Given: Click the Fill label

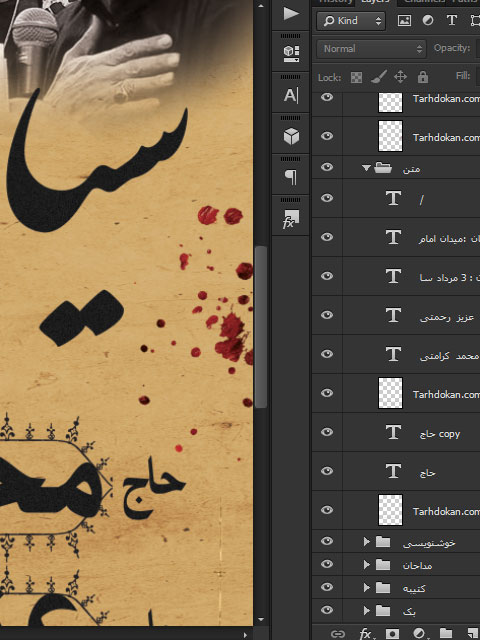Looking at the screenshot, I should tap(463, 76).
